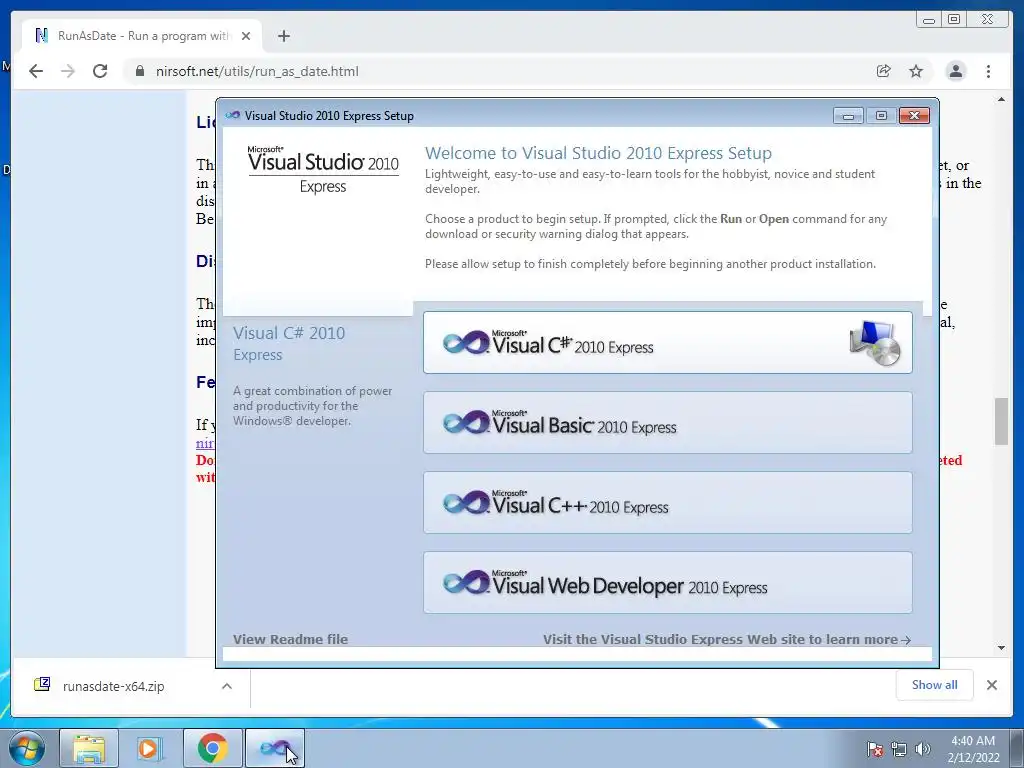
Task: Click the installer disc icon on Visual C# row
Action: (x=875, y=343)
